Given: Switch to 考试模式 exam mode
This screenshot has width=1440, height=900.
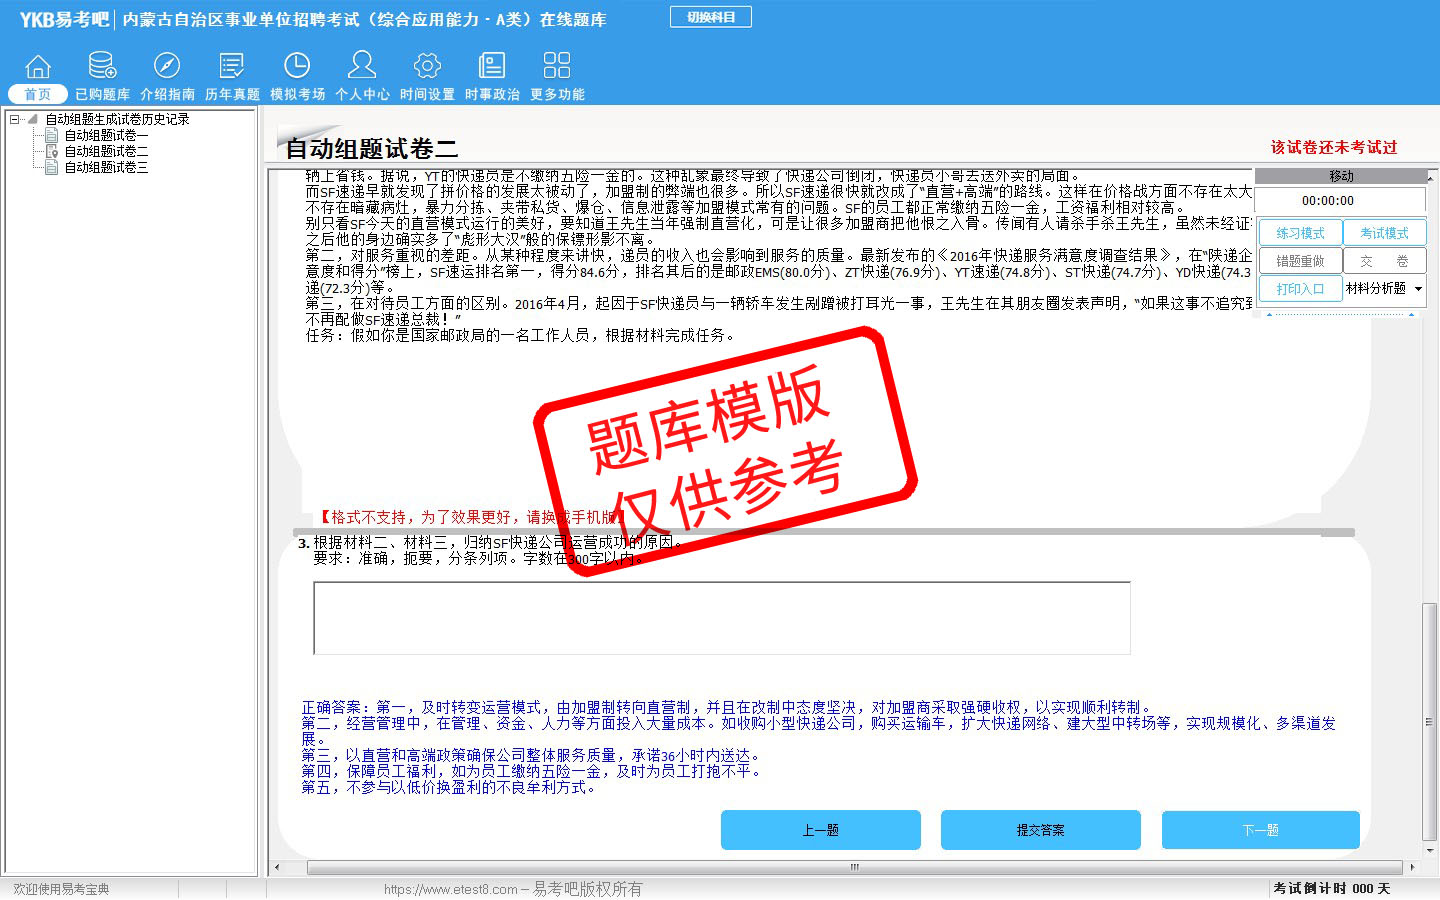Looking at the screenshot, I should tap(1384, 233).
